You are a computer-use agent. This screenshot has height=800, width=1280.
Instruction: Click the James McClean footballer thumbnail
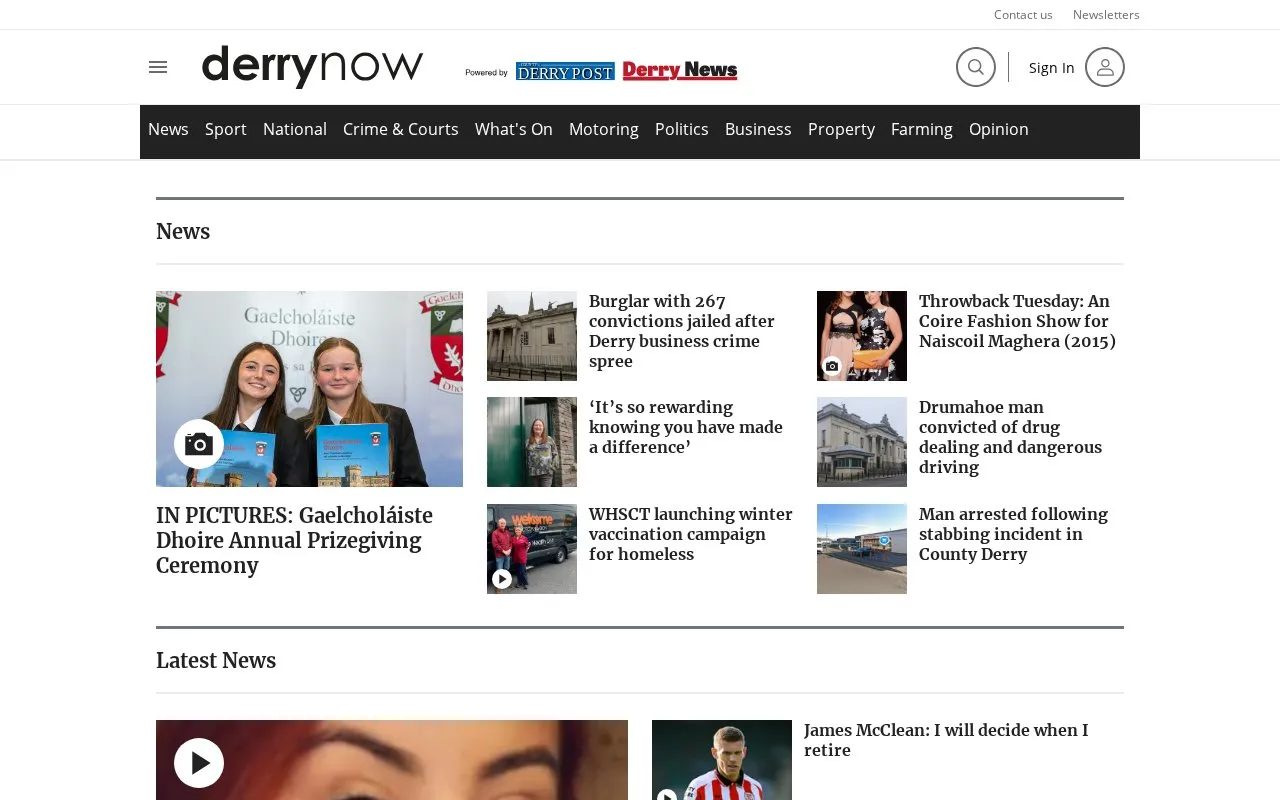coord(722,760)
